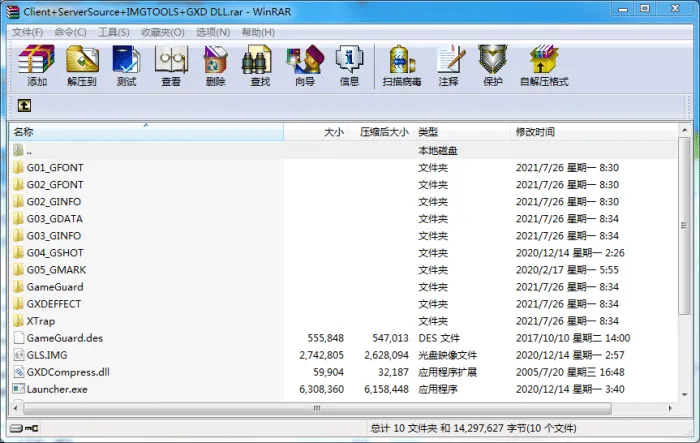Viewport: 700px width, 443px height.
Task: Click the 保护 (Protect) shield icon
Action: tap(493, 66)
